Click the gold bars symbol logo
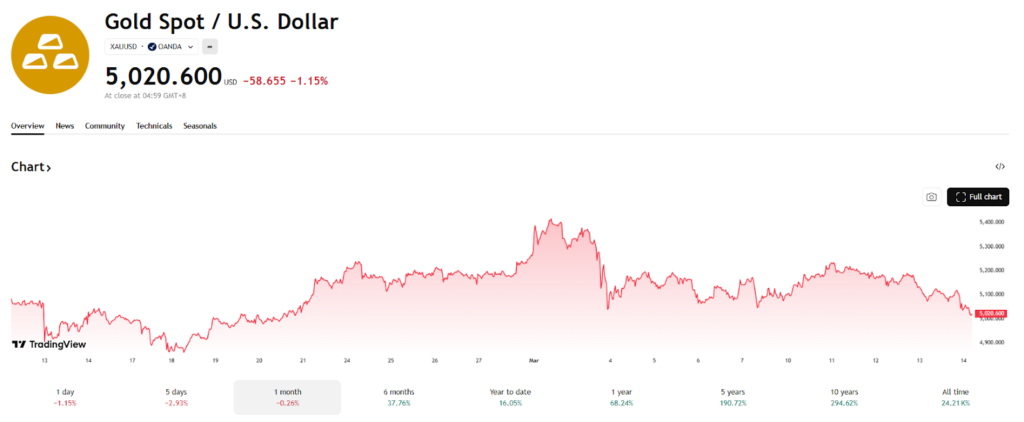 51,54
